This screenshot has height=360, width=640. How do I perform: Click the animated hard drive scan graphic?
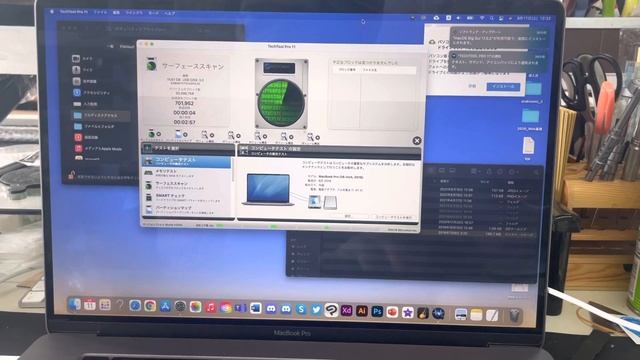pyautogui.click(x=281, y=93)
